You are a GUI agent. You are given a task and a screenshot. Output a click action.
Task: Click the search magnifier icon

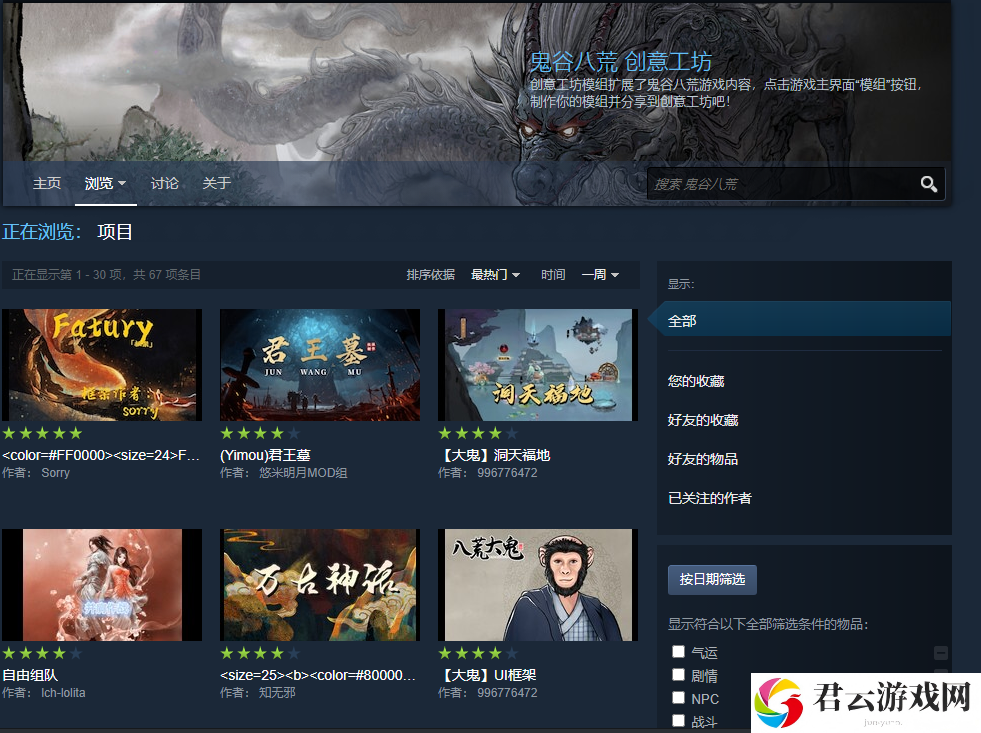(x=928, y=184)
